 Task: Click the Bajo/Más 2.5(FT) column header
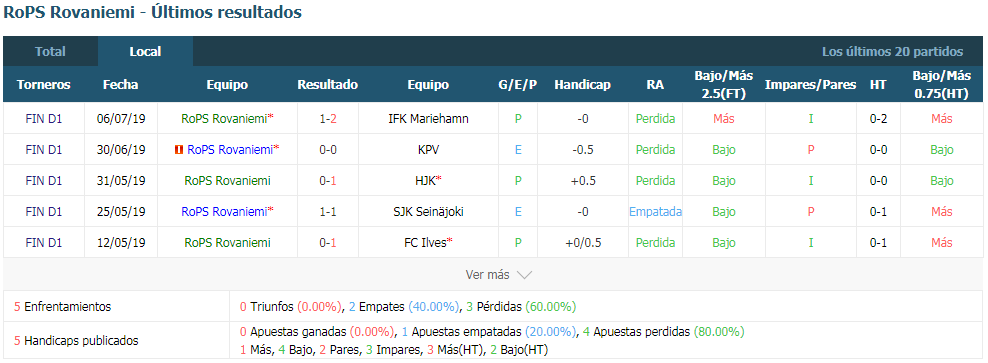pyautogui.click(x=724, y=84)
